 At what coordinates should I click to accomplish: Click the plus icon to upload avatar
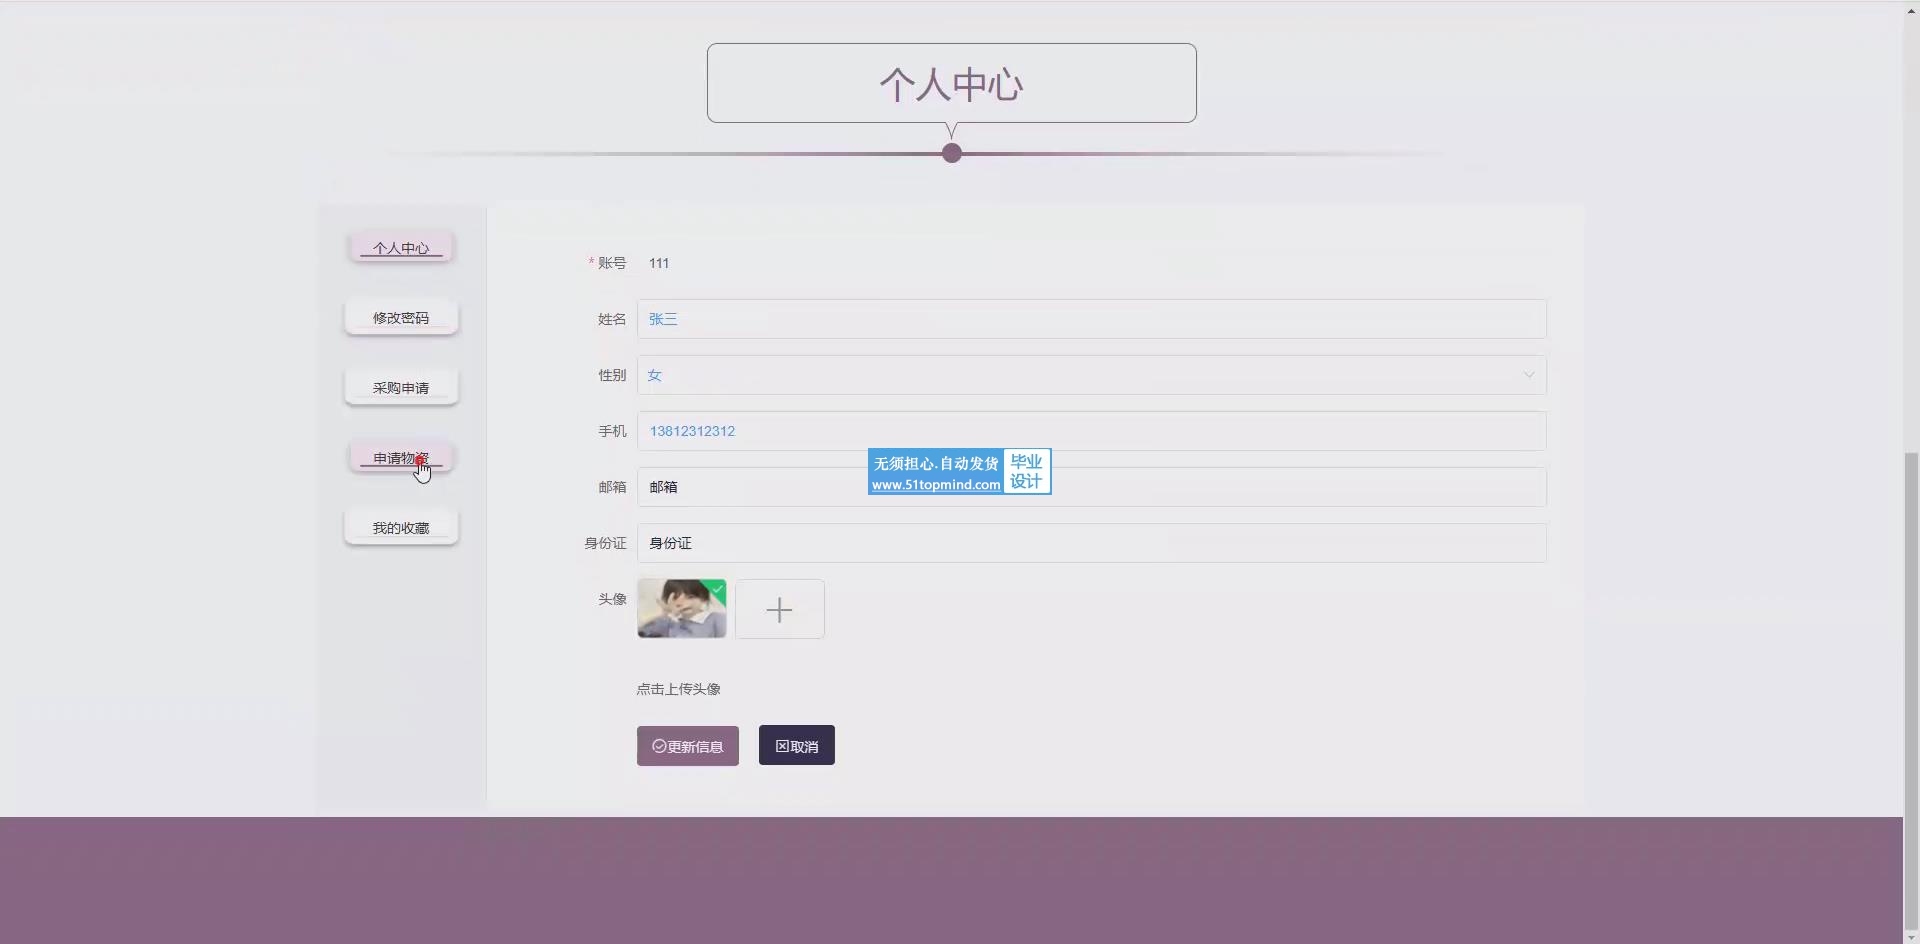pyautogui.click(x=779, y=609)
